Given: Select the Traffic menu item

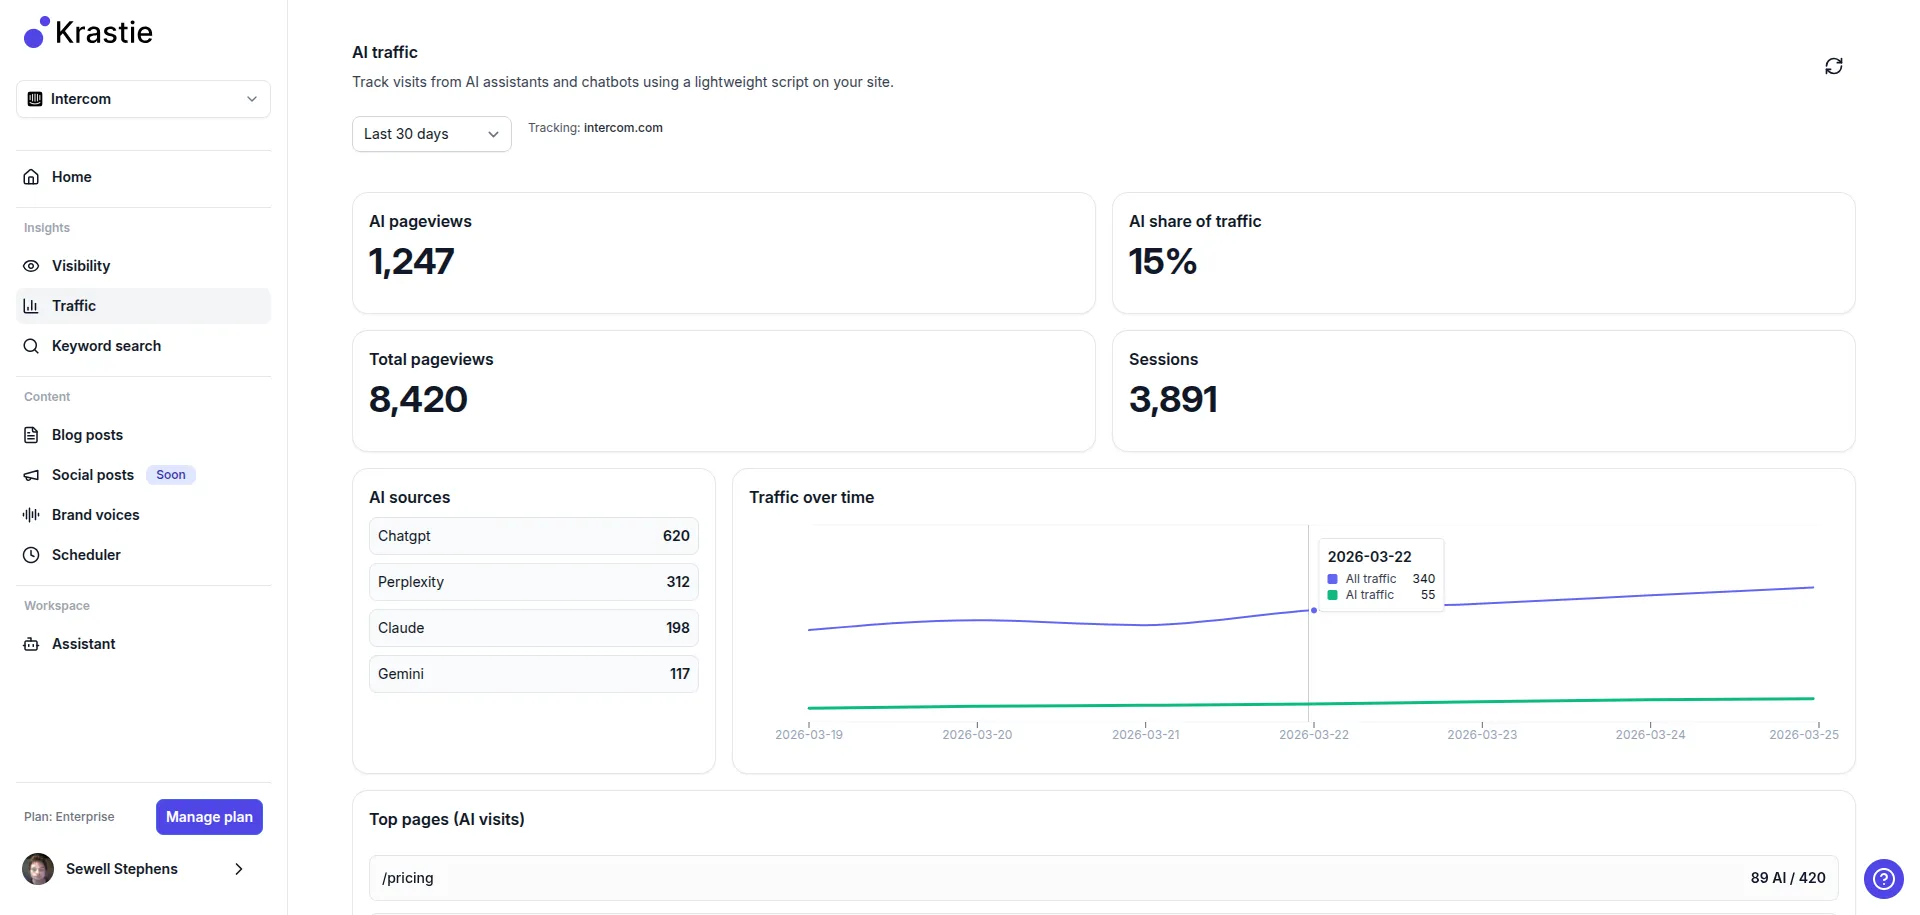Looking at the screenshot, I should coord(143,306).
